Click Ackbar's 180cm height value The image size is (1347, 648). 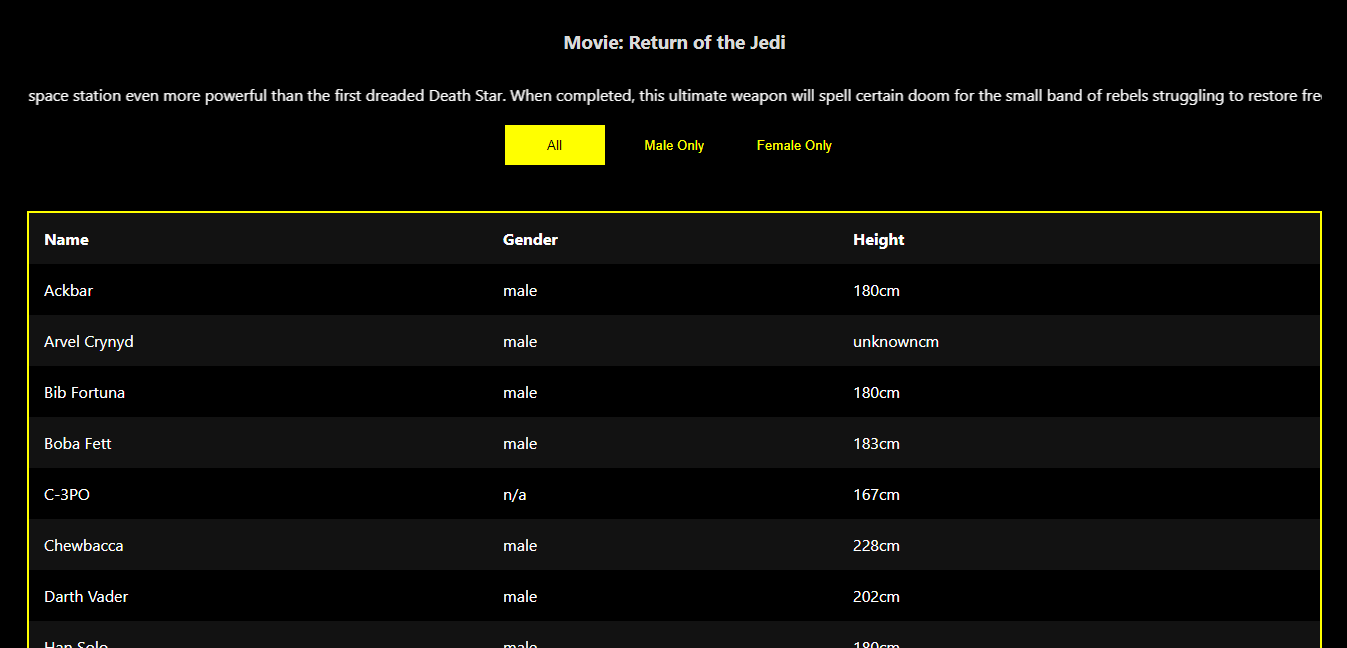coord(876,290)
